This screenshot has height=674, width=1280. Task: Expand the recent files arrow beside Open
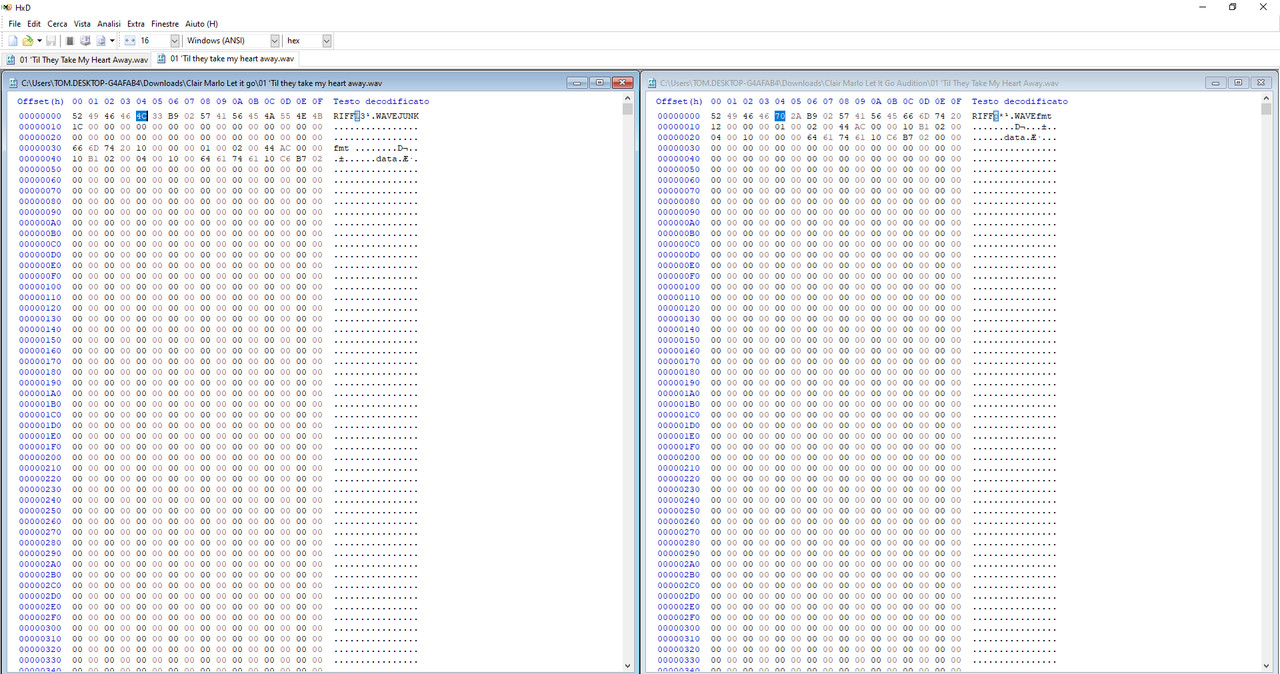tap(39, 41)
